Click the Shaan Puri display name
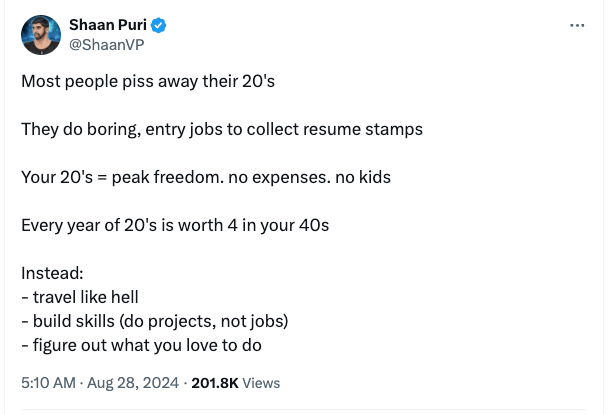 [108, 25]
